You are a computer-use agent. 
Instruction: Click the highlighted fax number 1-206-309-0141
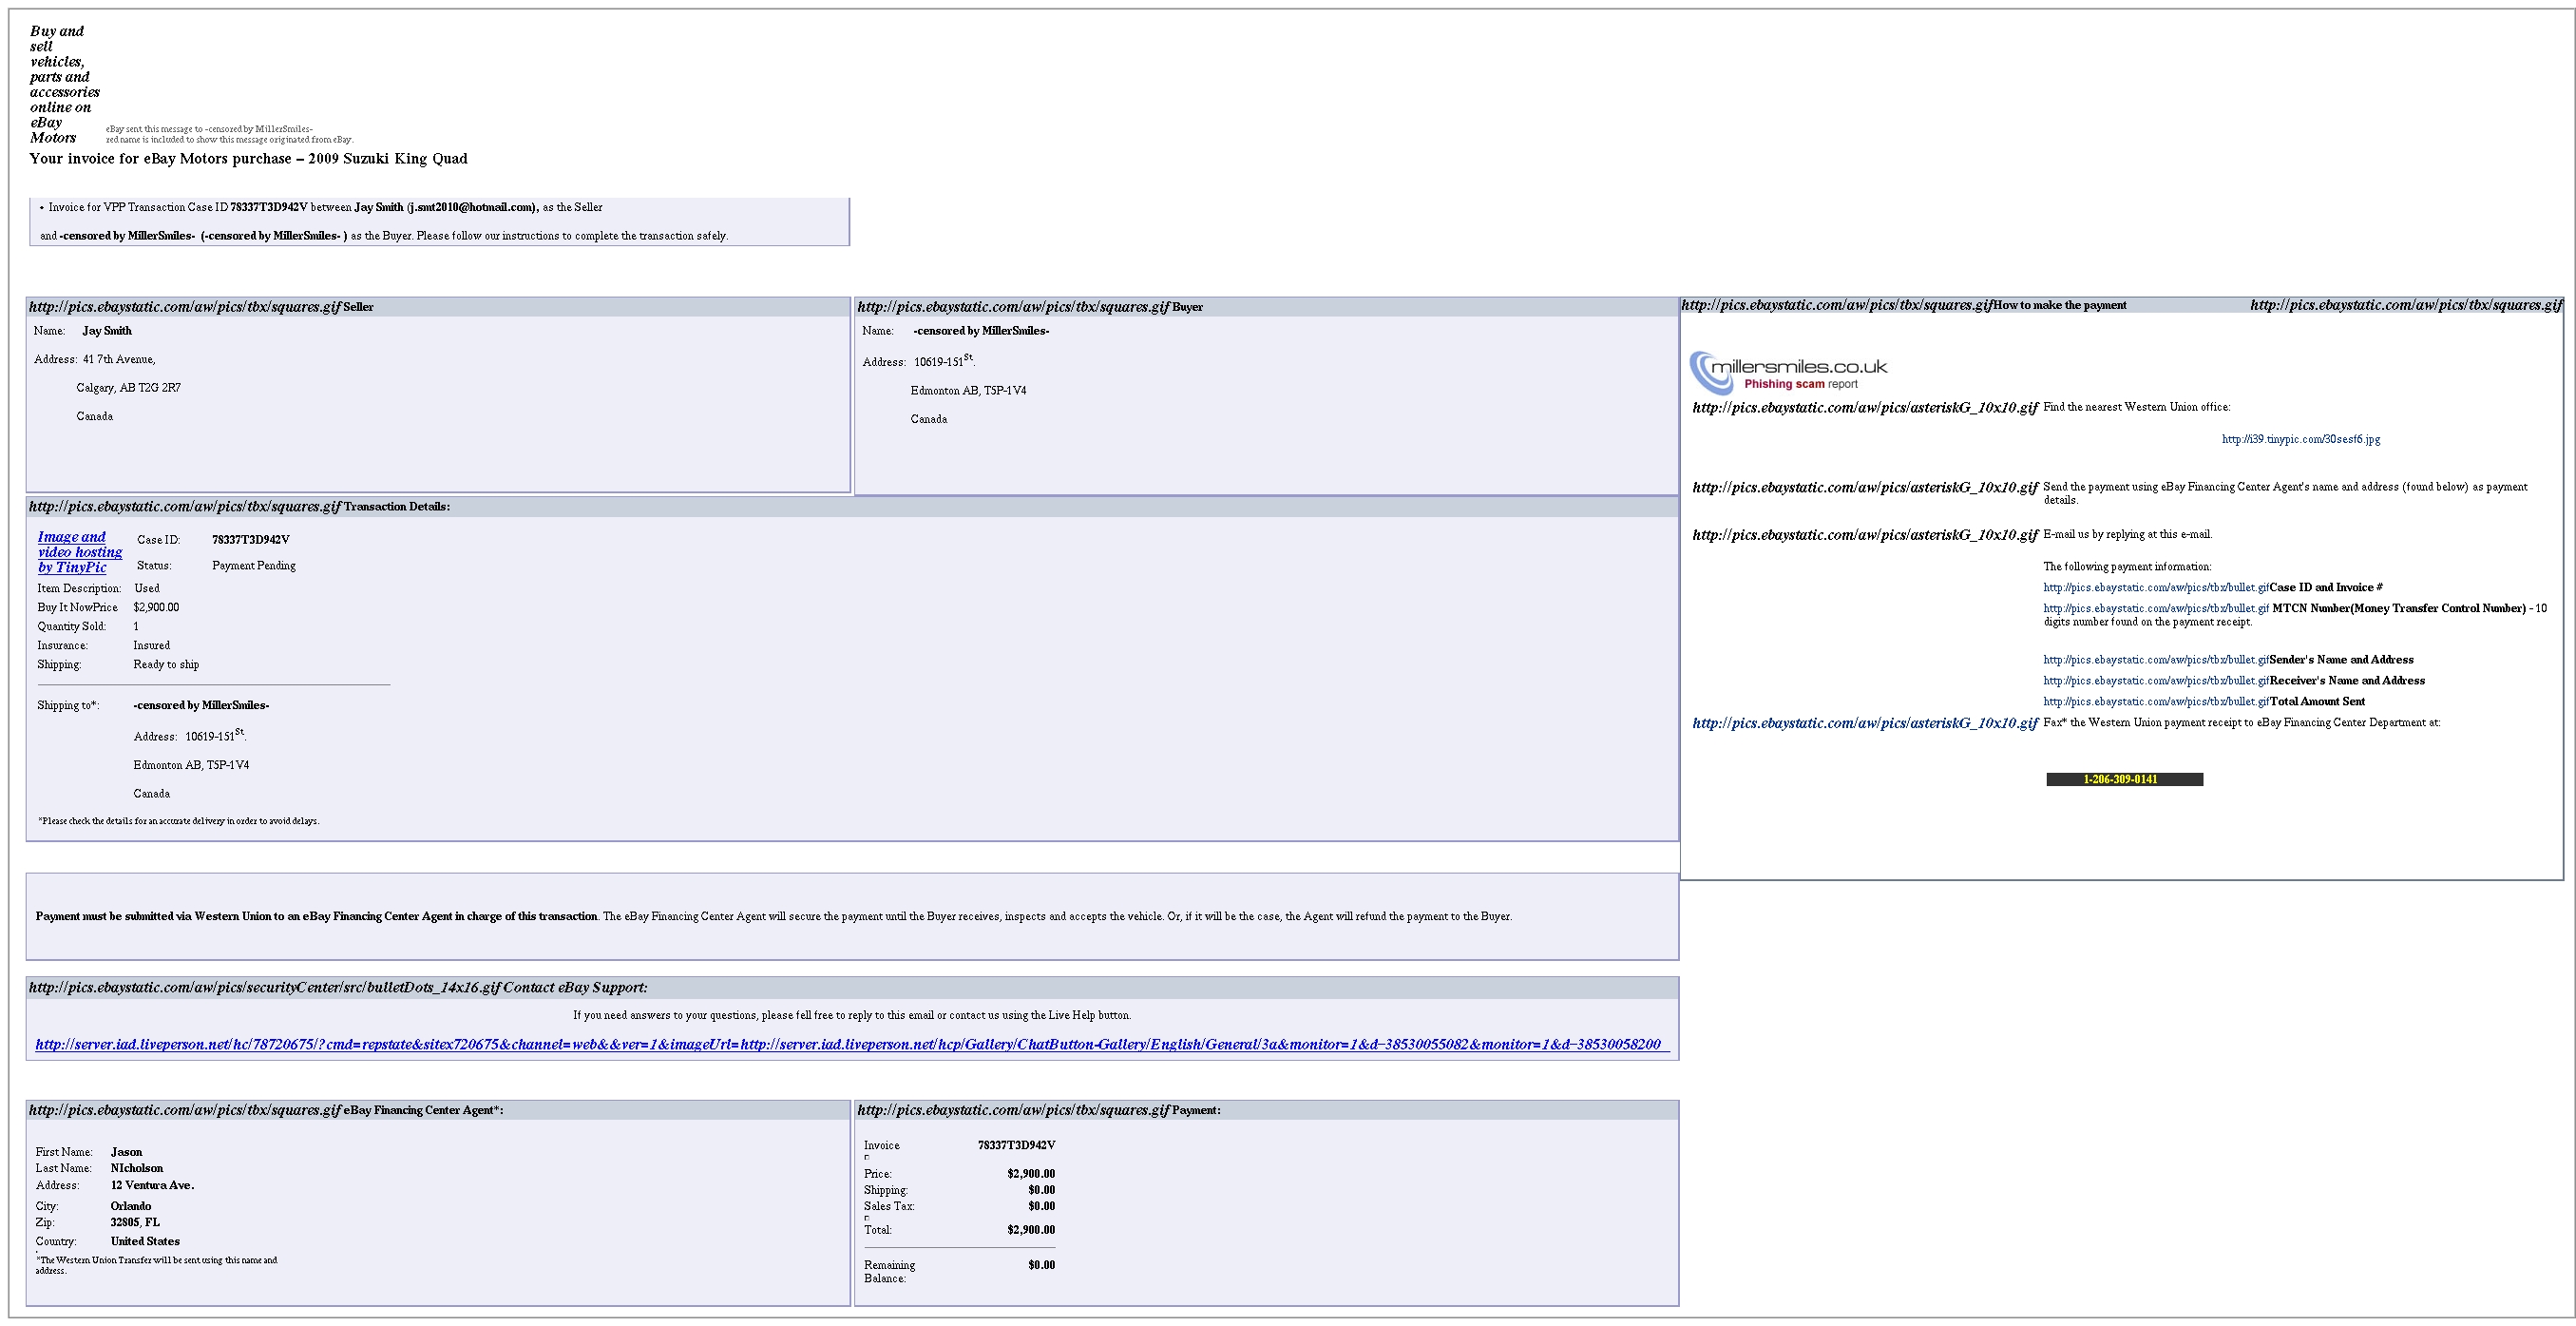pyautogui.click(x=2124, y=780)
